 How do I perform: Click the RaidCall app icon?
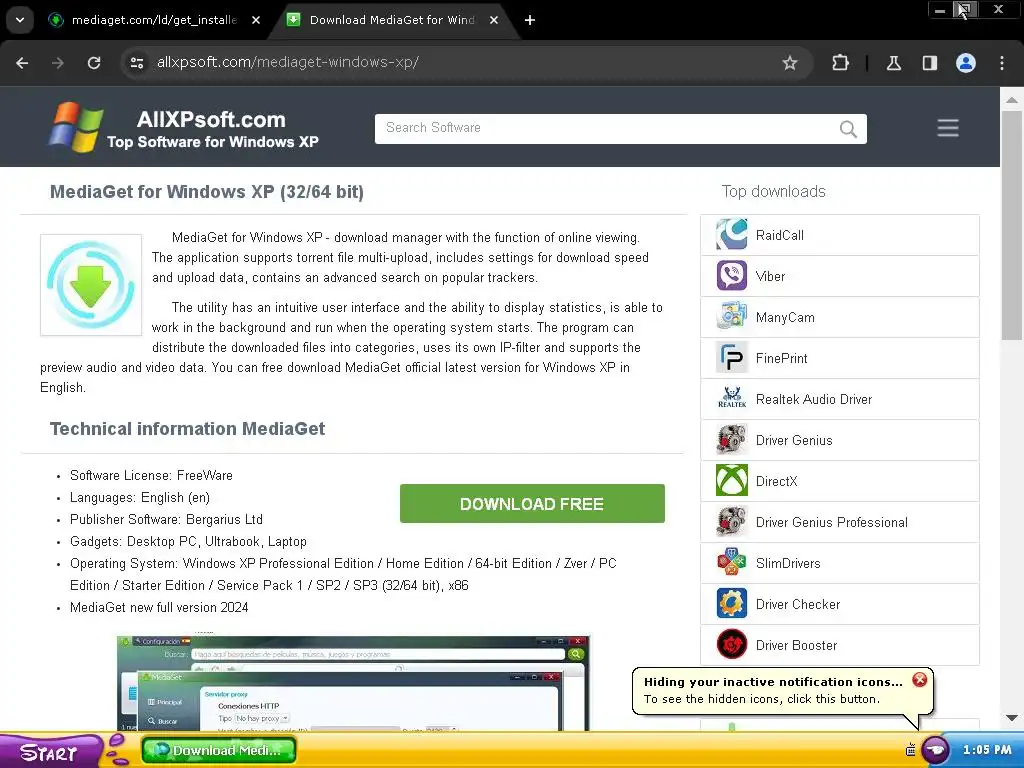[731, 234]
